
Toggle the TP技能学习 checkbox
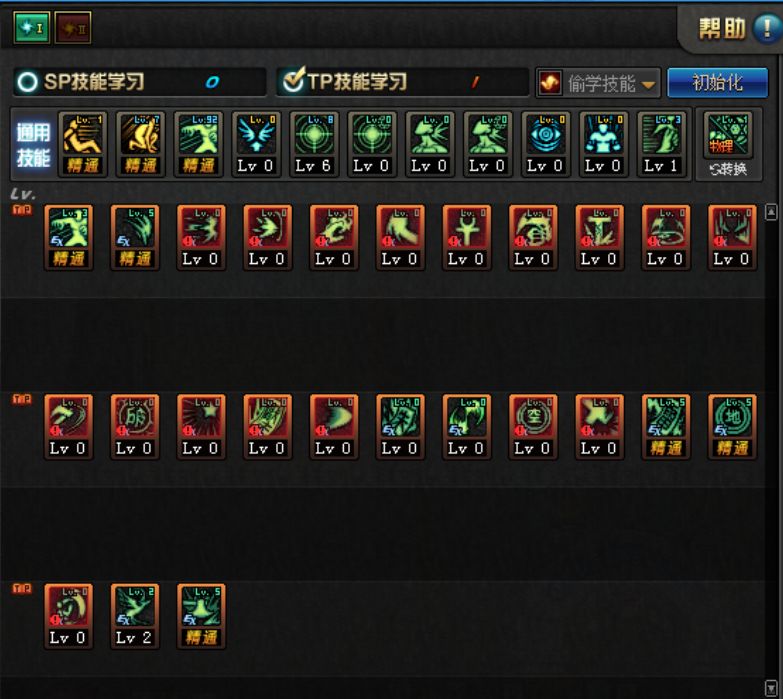click(x=293, y=81)
